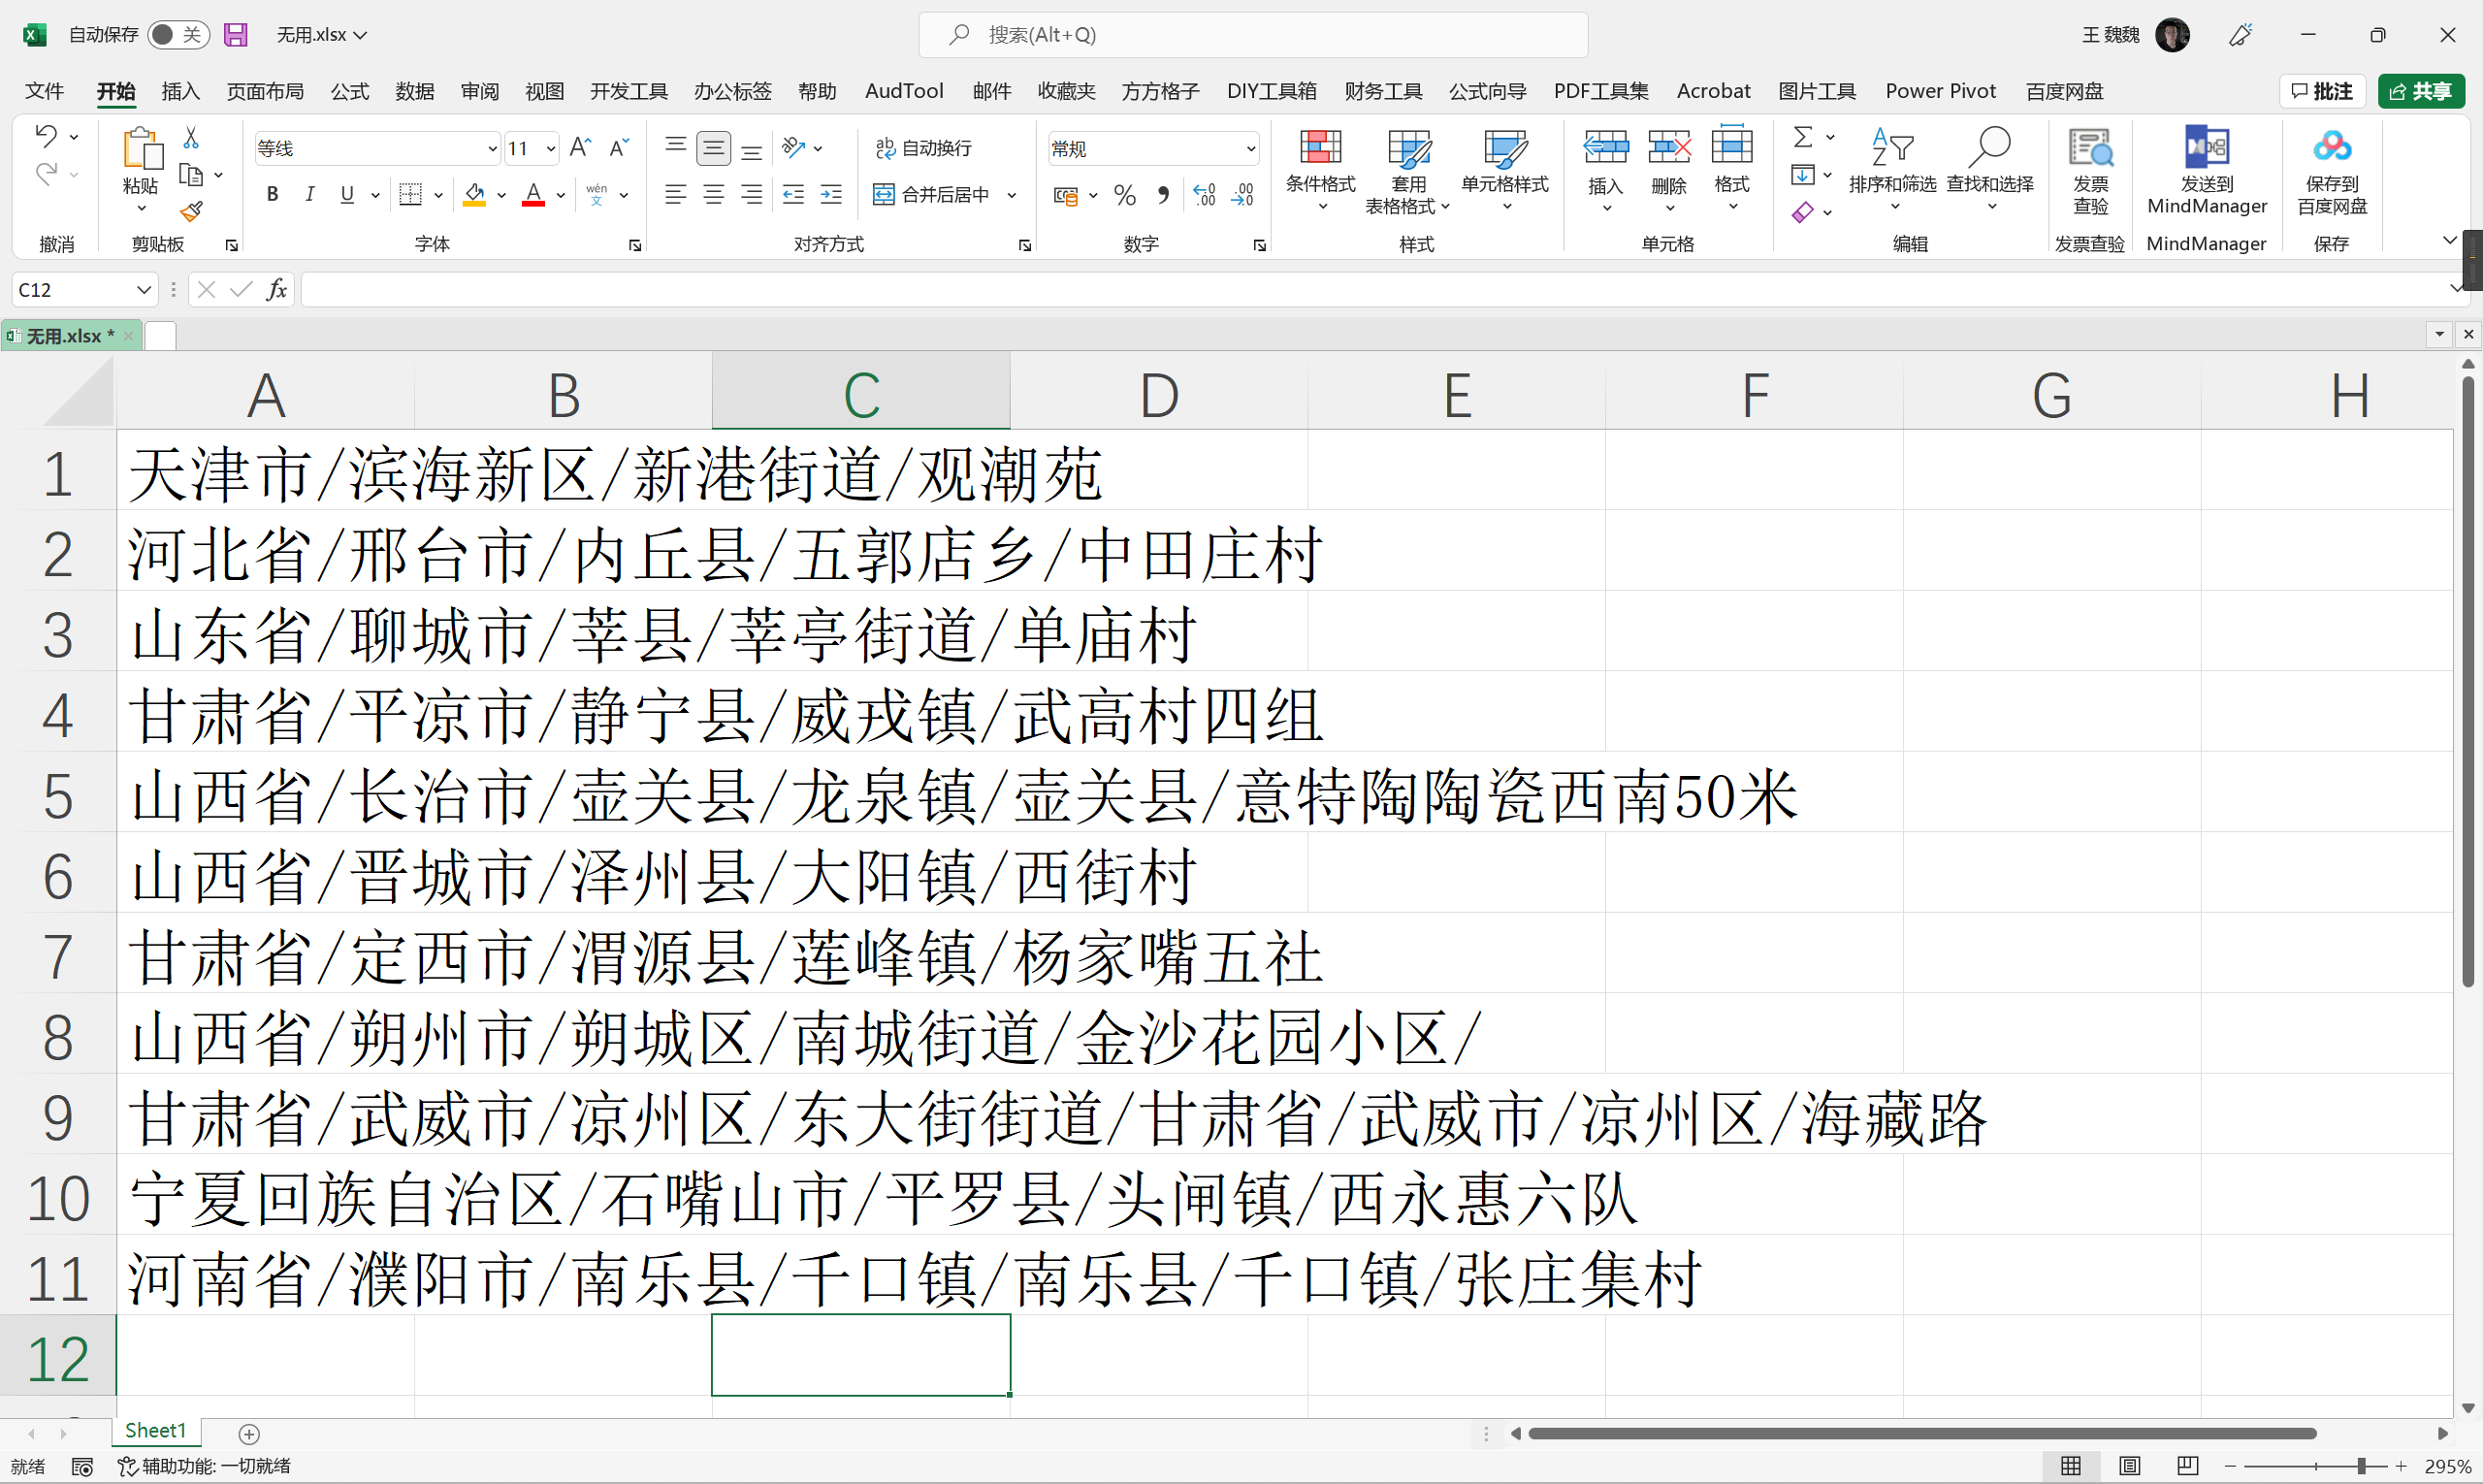2483x1484 pixels.
Task: Click the Insert Function fx icon
Action: pyautogui.click(x=277, y=290)
